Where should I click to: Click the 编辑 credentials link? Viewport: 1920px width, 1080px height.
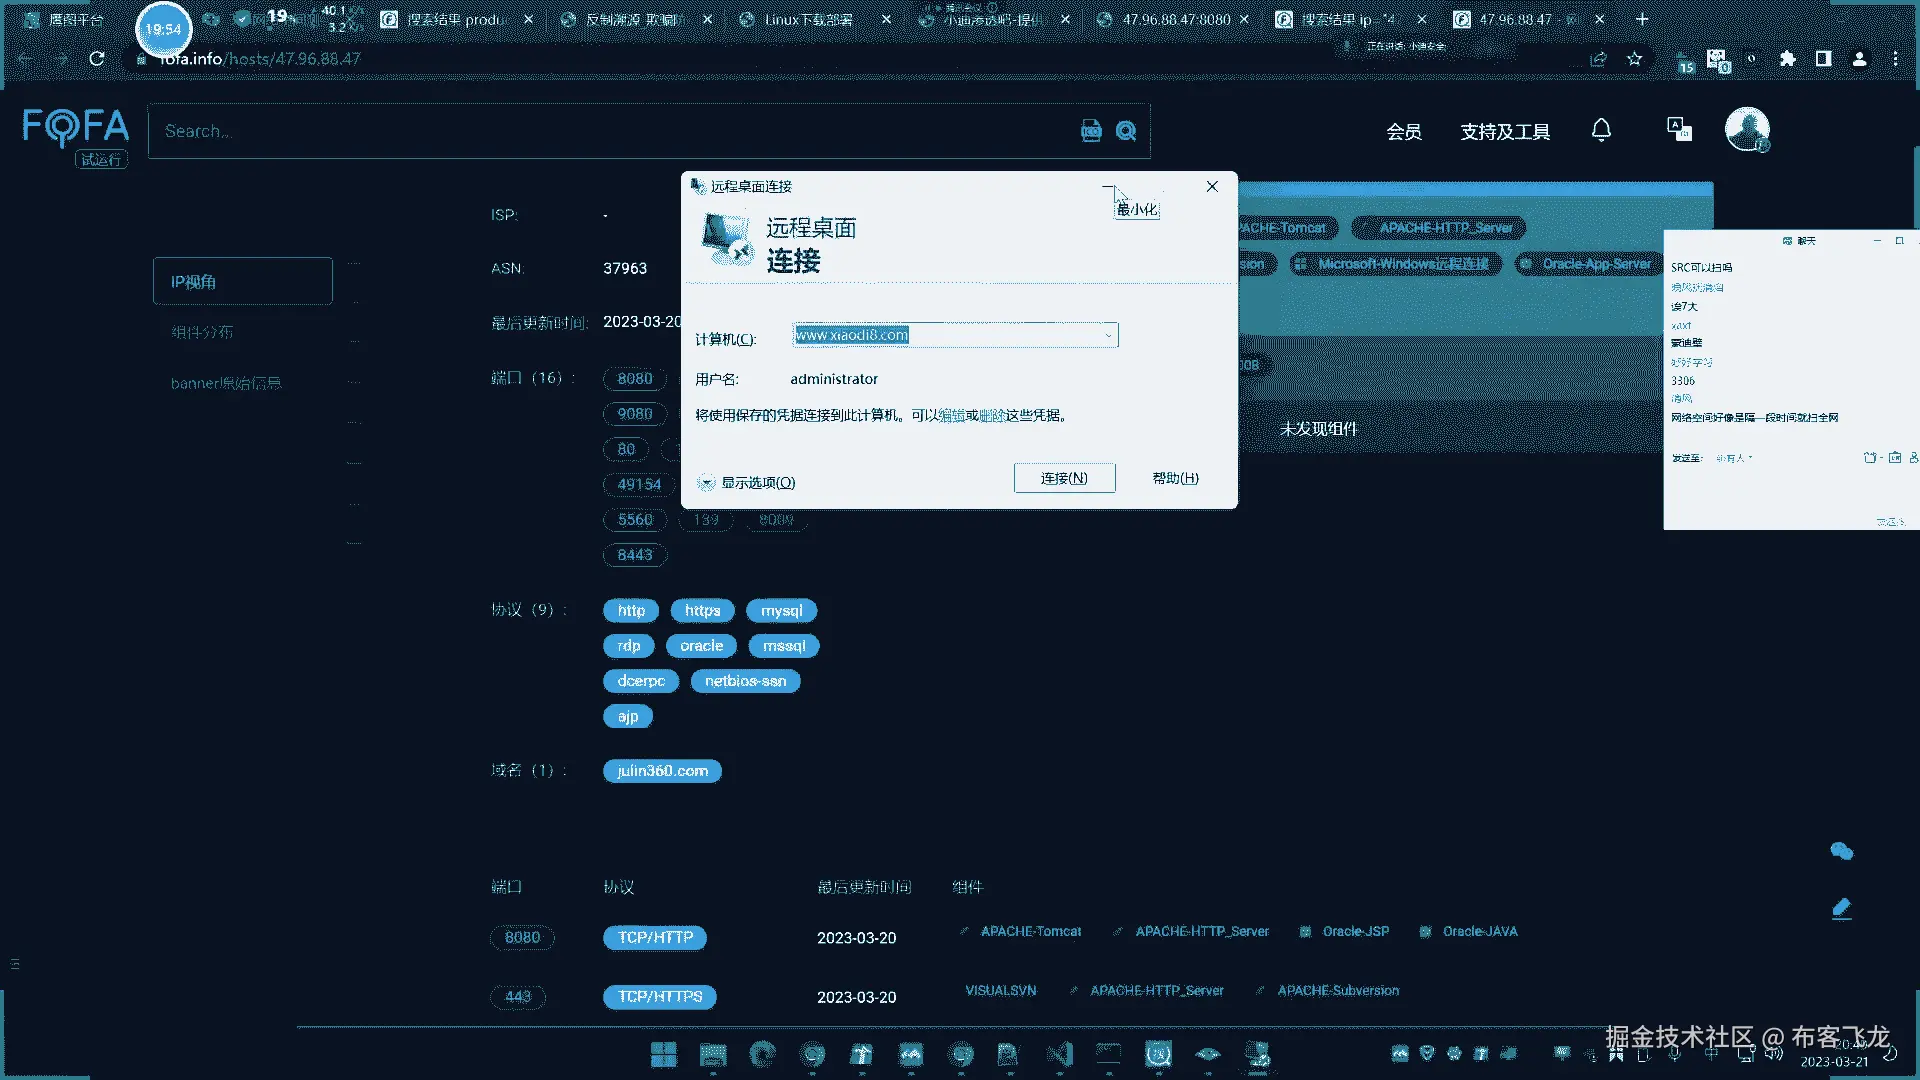tap(951, 415)
